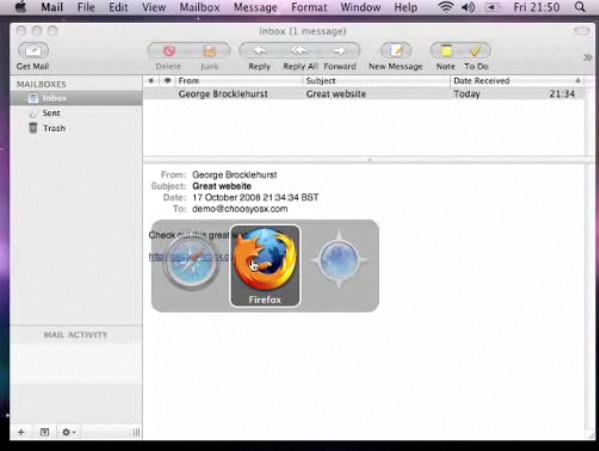Open Spotlight search magnifier

click(x=580, y=7)
